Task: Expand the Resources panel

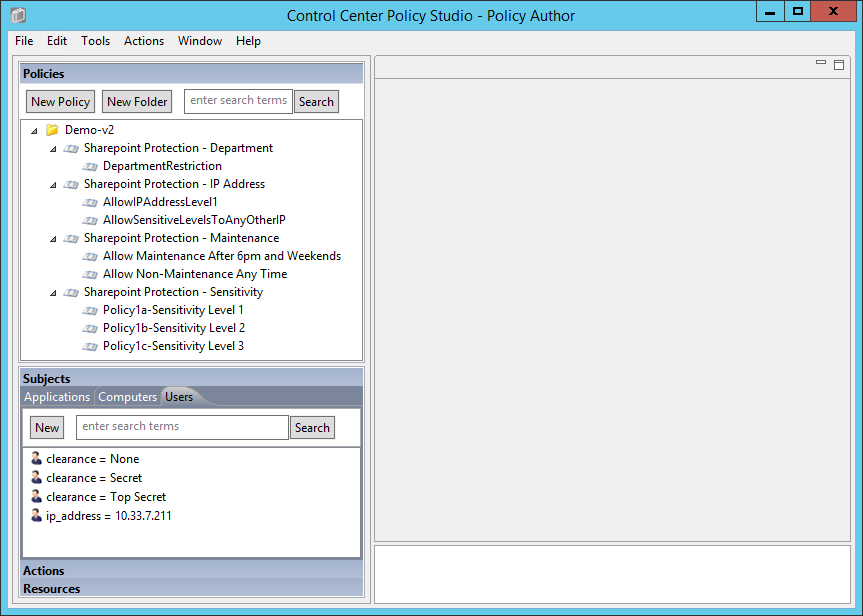Action: [x=192, y=588]
